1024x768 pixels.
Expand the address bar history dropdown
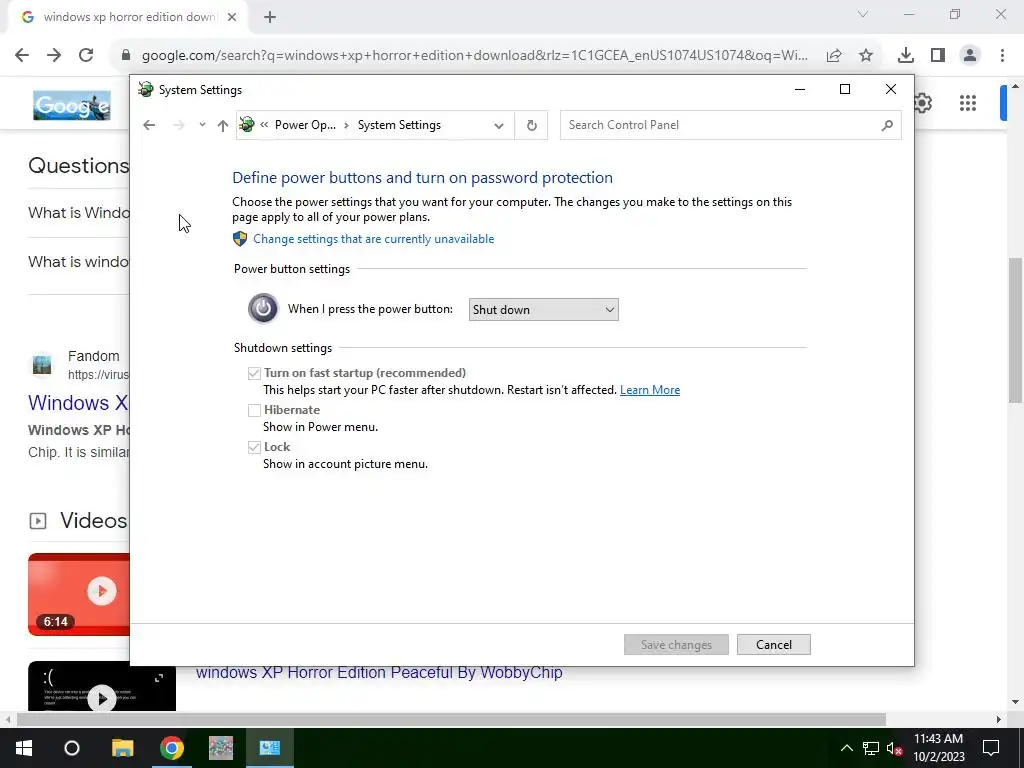pos(499,125)
